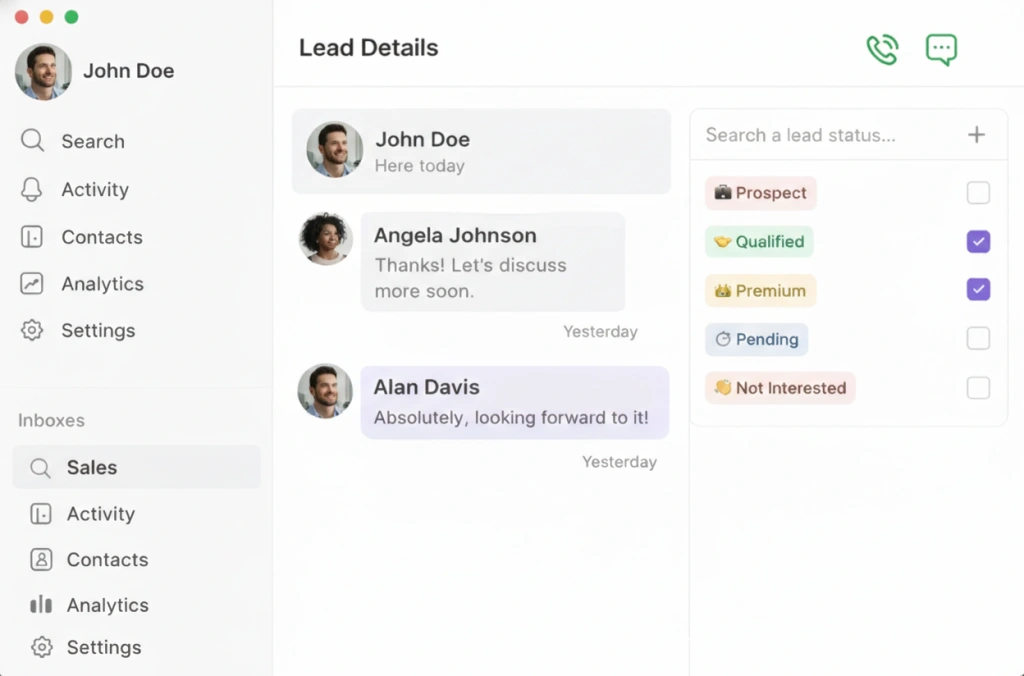Click the Inboxes section label
The image size is (1024, 676).
(51, 420)
